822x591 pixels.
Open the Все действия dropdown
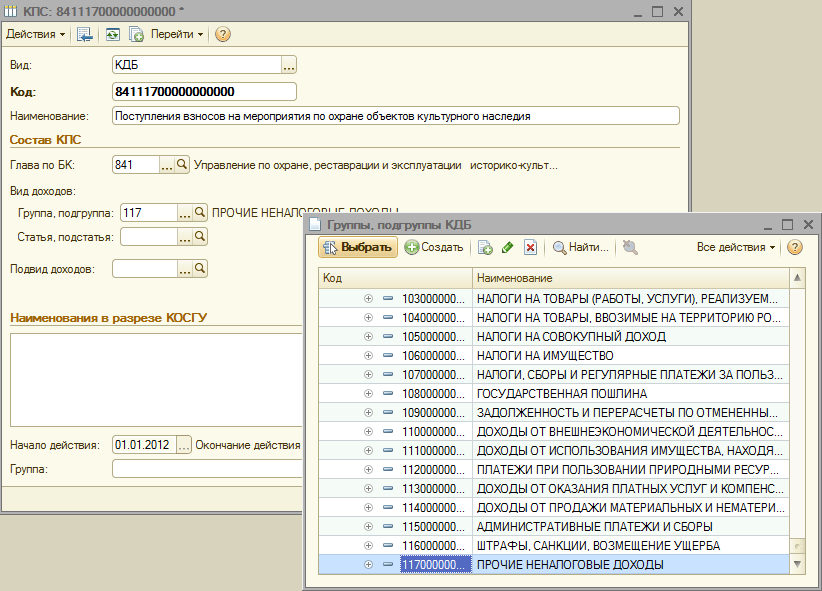(x=735, y=247)
